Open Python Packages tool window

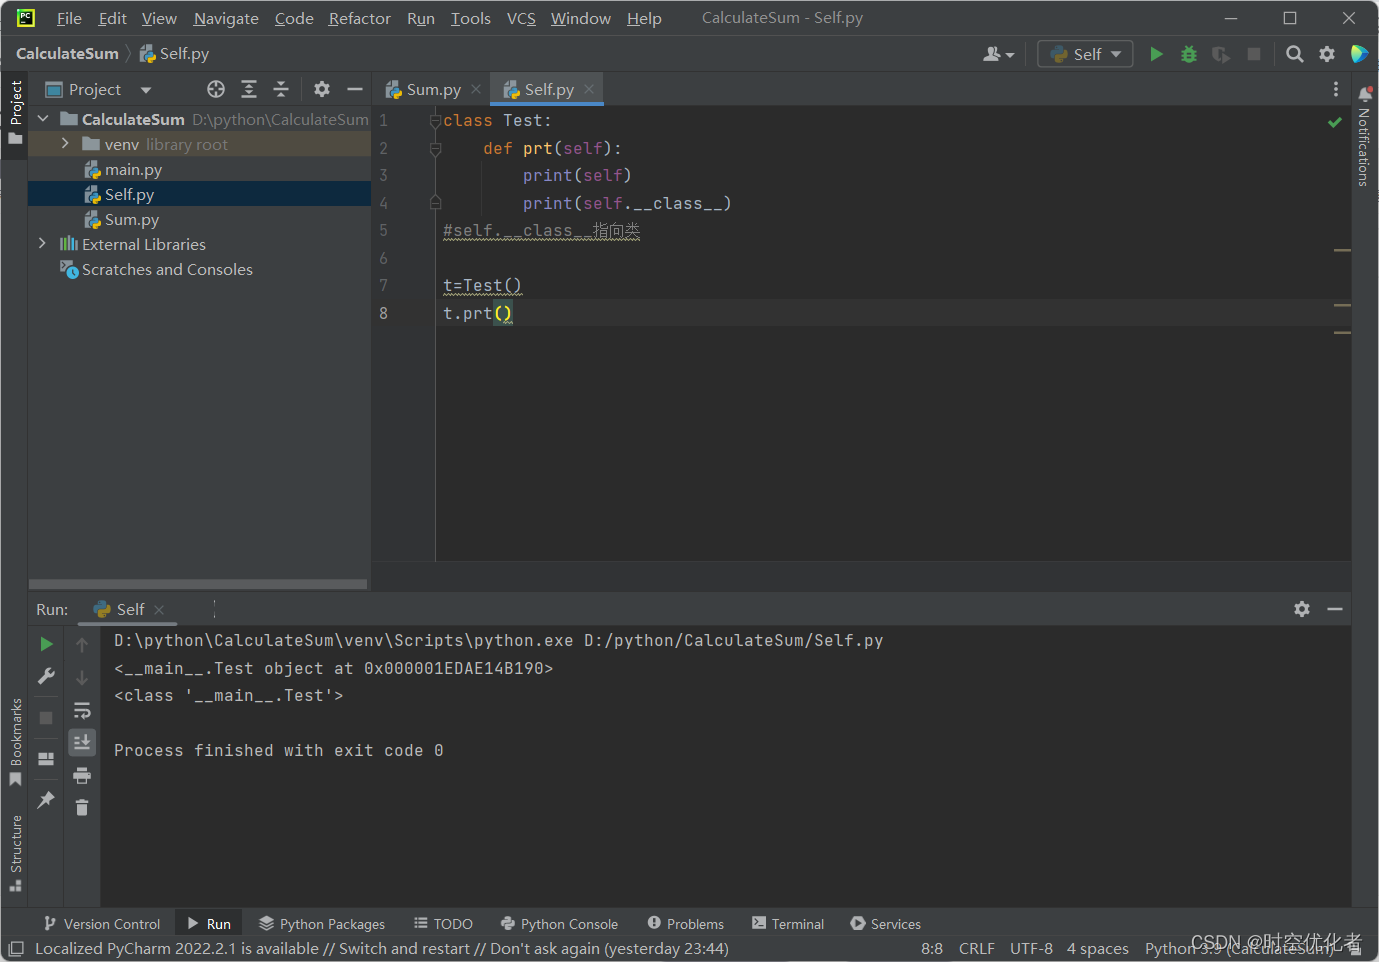[x=322, y=924]
